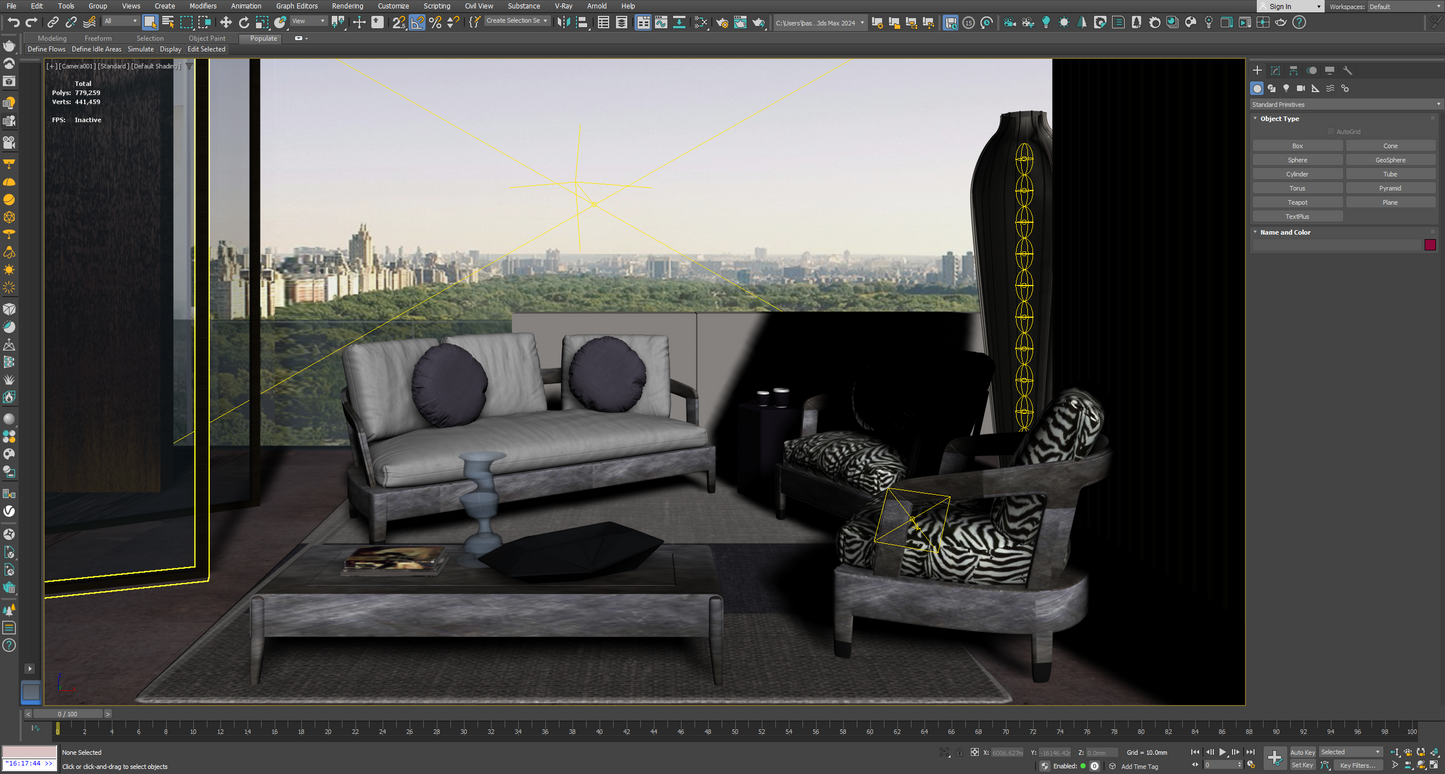Click the Undo arrow icon
The height and width of the screenshot is (774, 1445).
14,22
